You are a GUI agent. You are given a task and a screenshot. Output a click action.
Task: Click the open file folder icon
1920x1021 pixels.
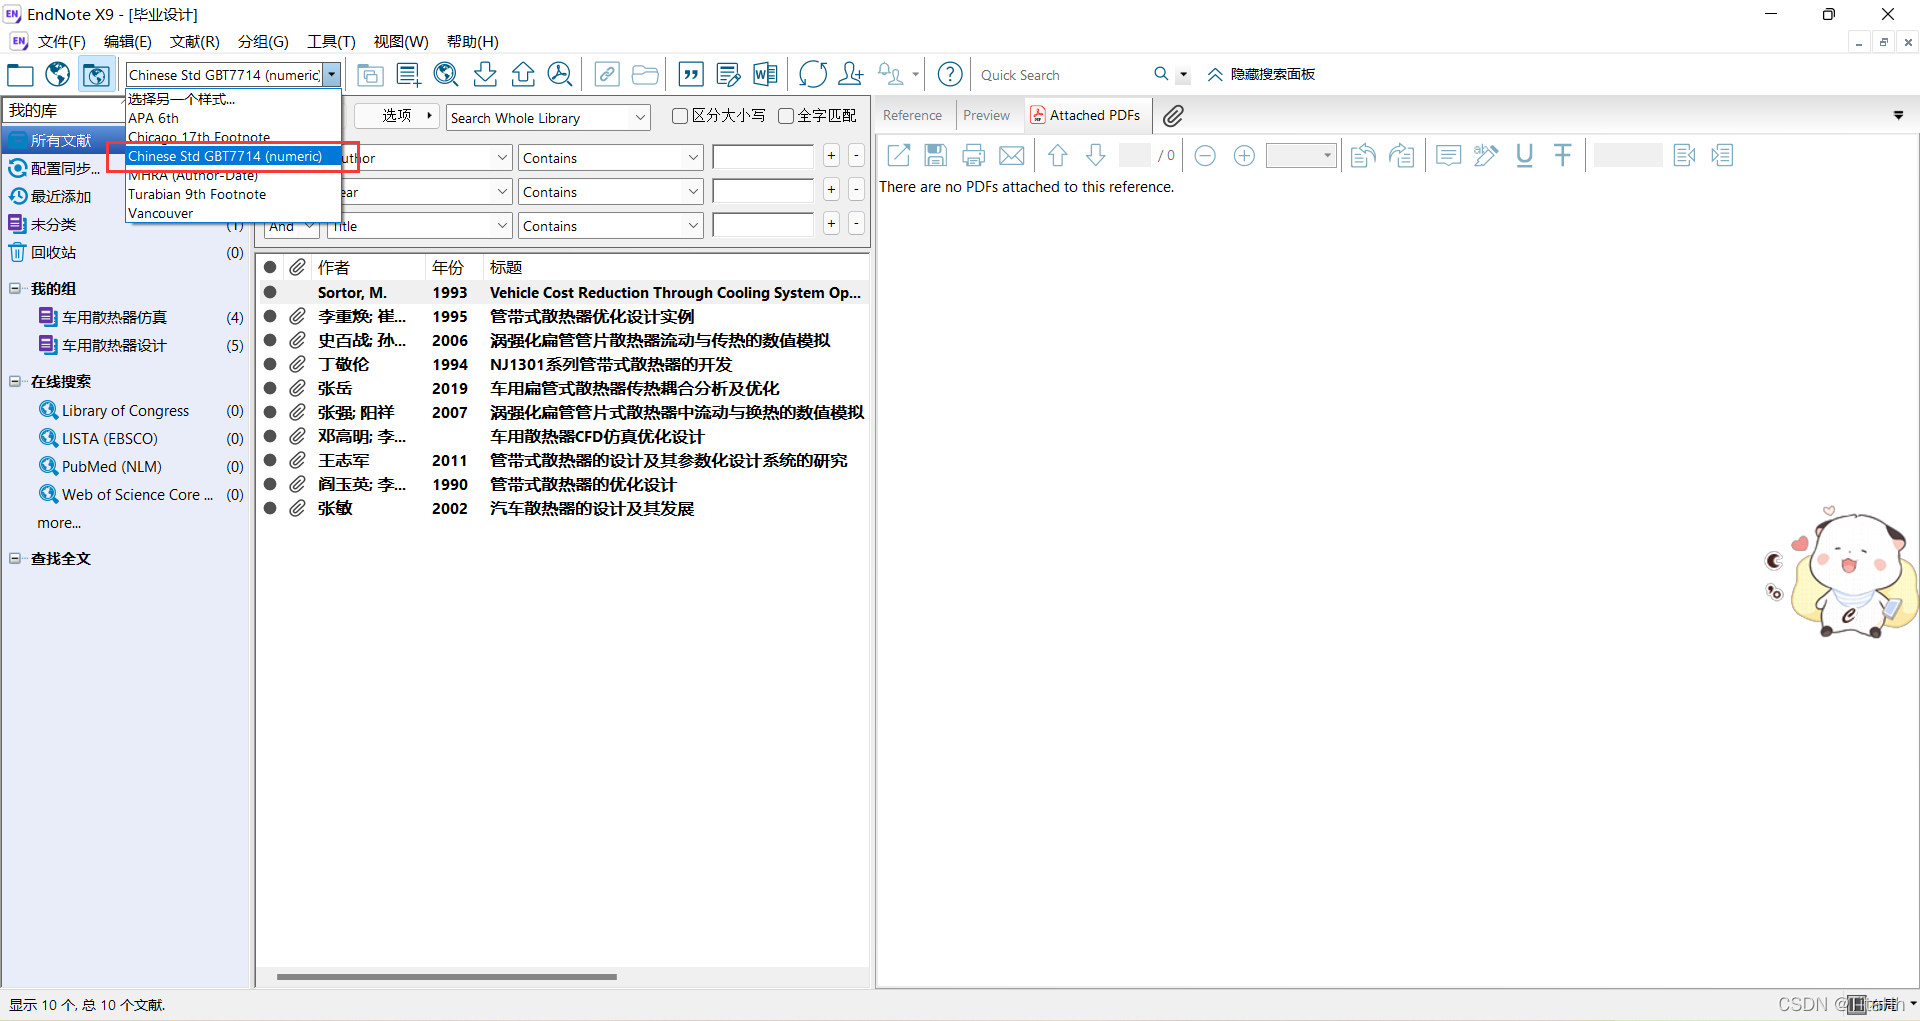(645, 75)
